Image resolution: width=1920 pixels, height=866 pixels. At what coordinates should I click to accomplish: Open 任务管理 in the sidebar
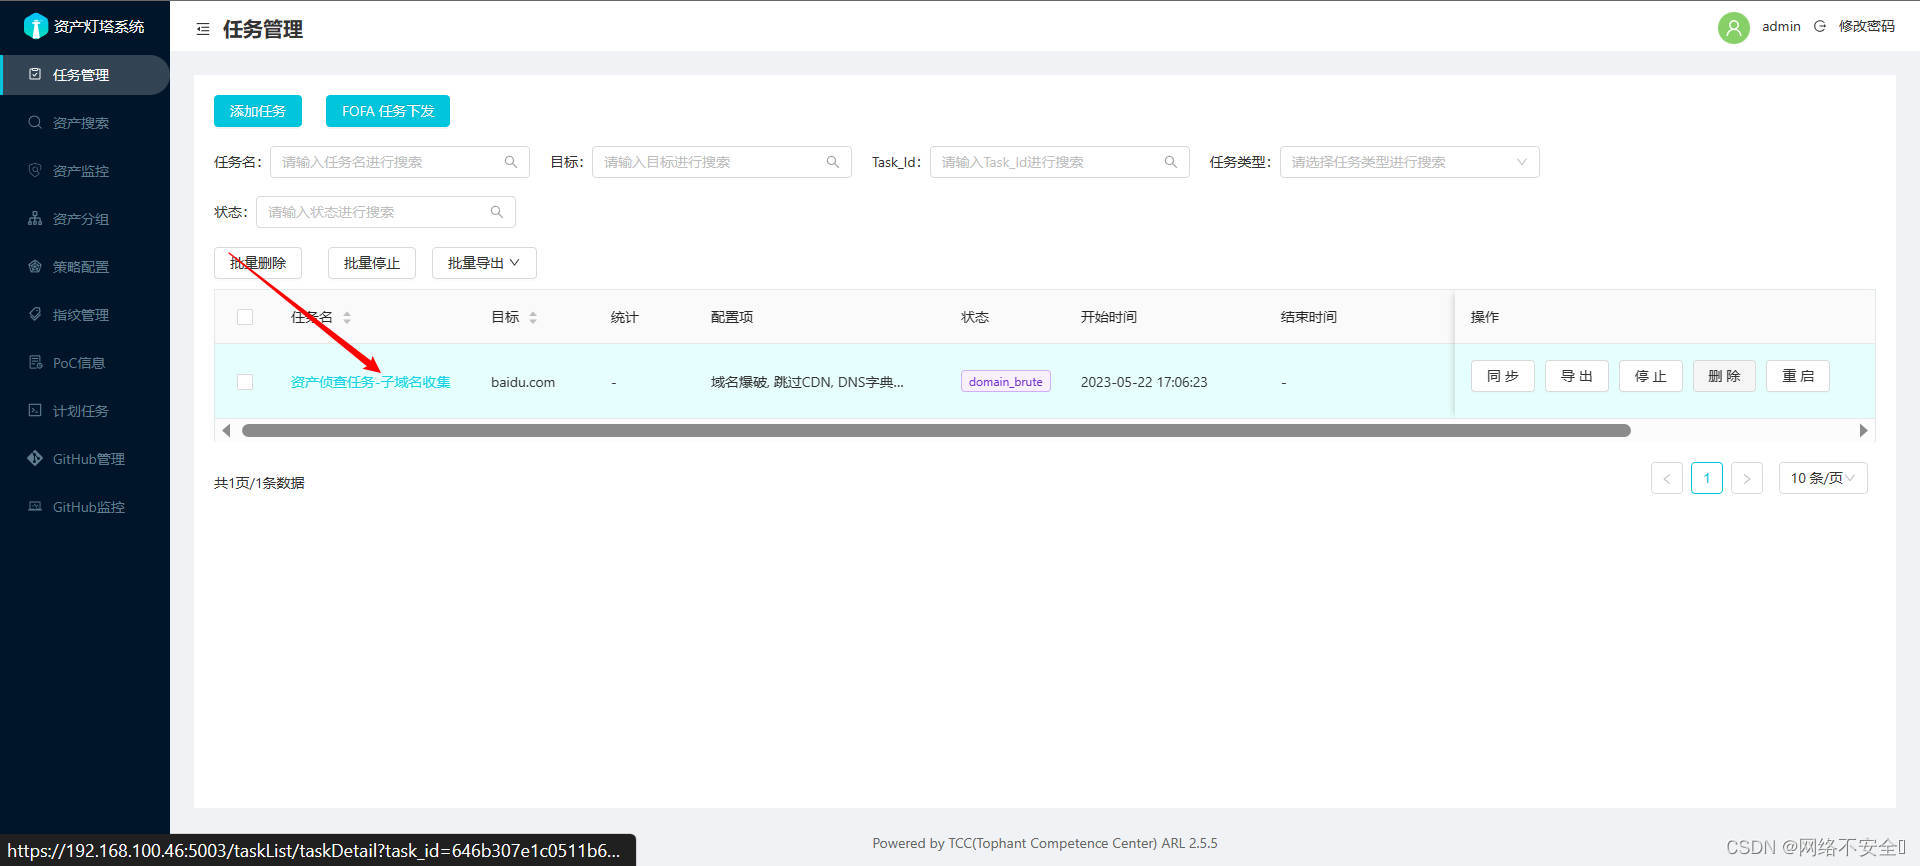(84, 75)
